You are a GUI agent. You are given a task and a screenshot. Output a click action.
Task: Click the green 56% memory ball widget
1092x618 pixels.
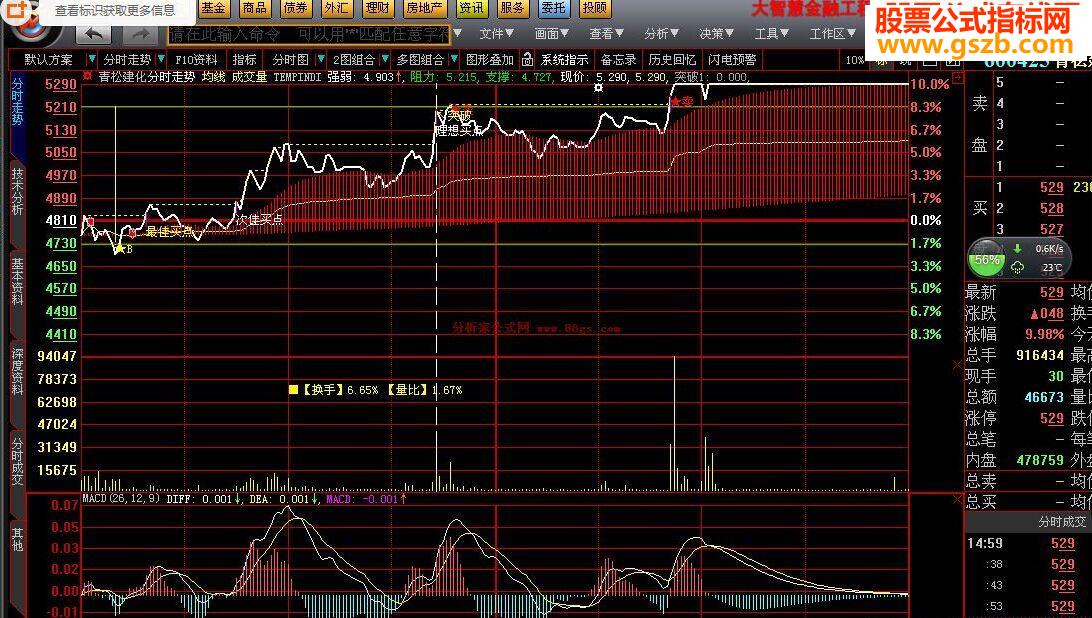click(x=987, y=259)
